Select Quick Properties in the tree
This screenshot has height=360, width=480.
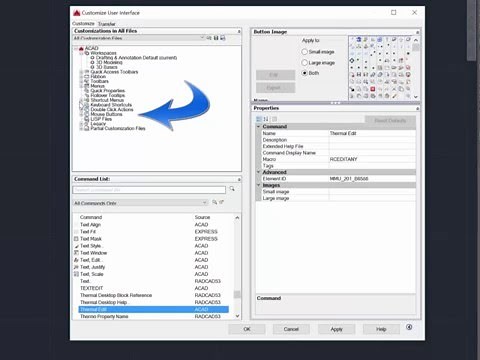tap(108, 91)
